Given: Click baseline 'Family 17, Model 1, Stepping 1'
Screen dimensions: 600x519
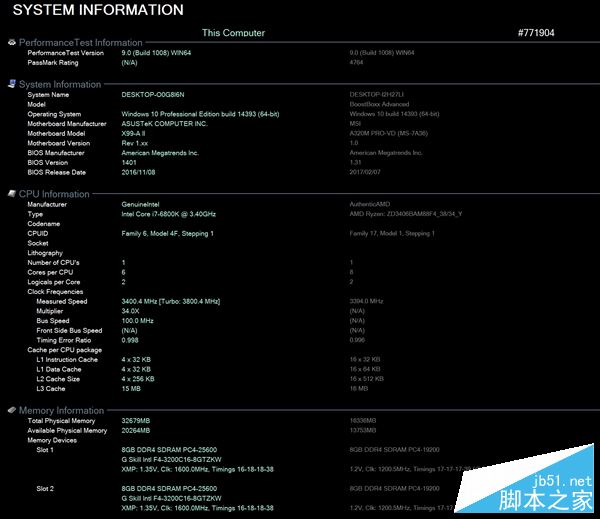Looking at the screenshot, I should point(392,233).
